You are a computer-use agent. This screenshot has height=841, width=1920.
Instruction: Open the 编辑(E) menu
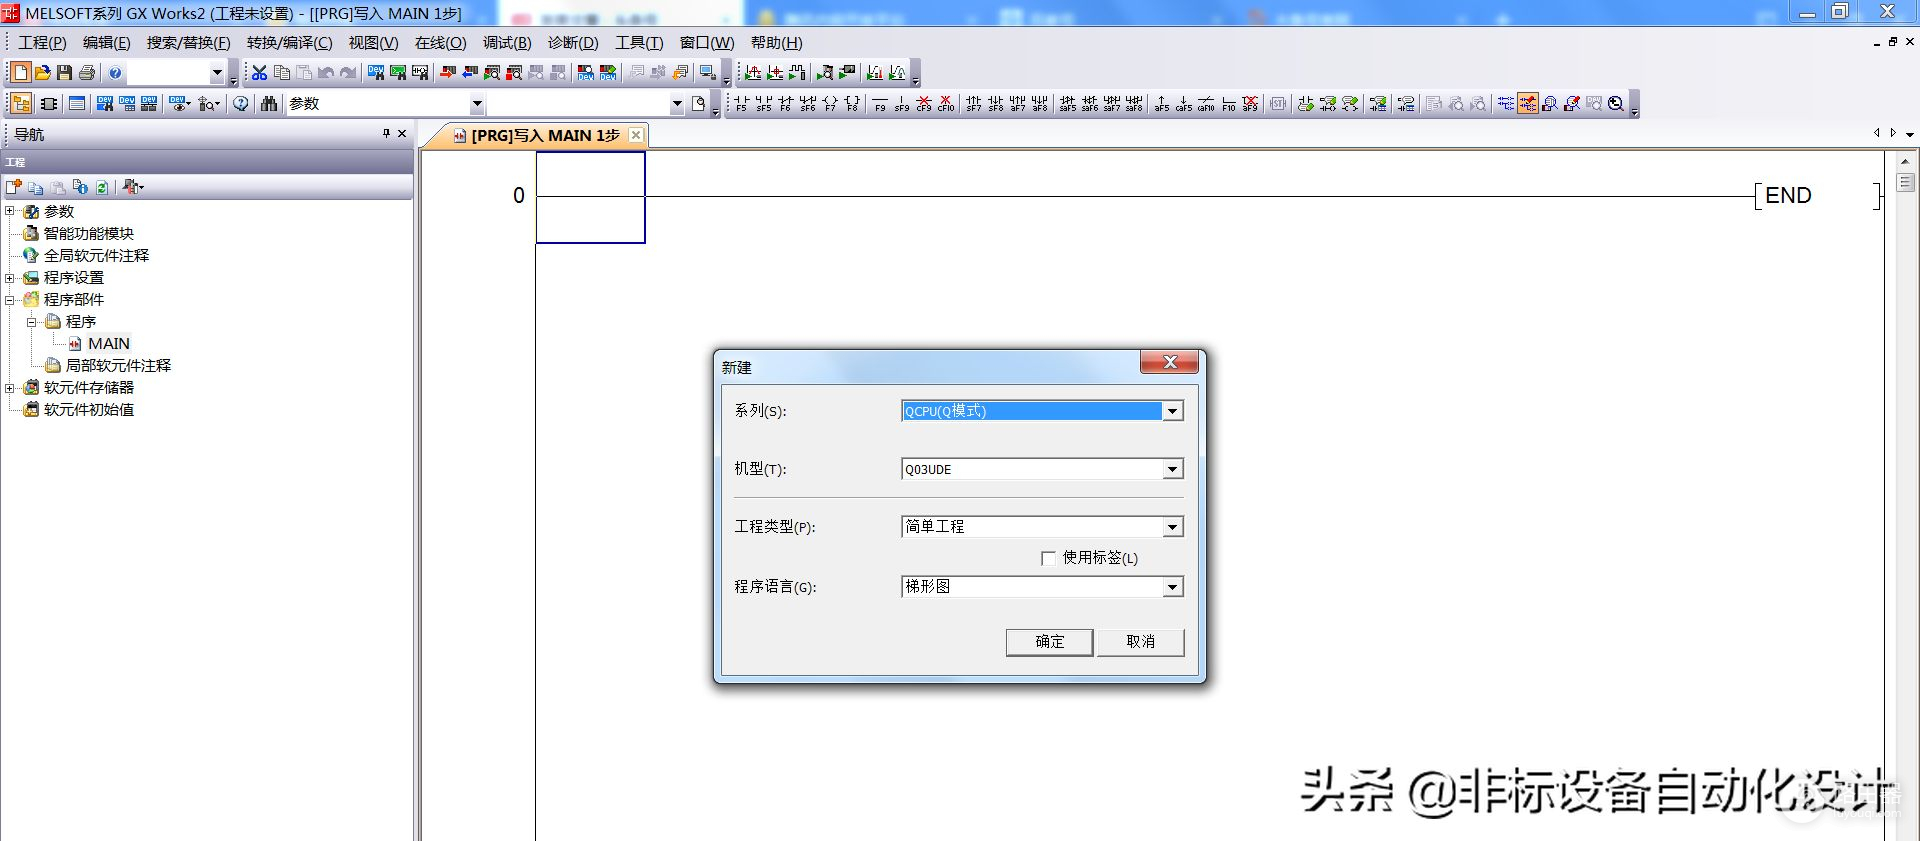click(106, 42)
